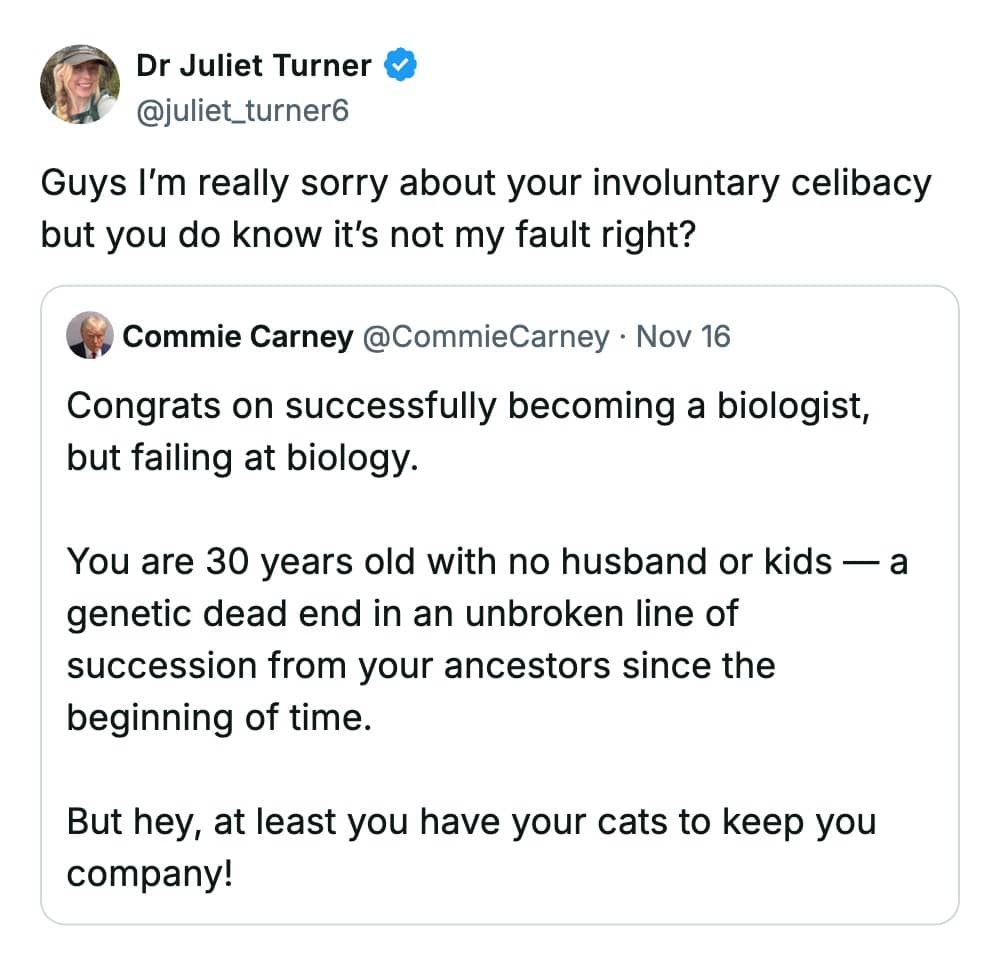This screenshot has height=964, width=996.
Task: Click the line "You are 30 years old"
Action: [487, 562]
